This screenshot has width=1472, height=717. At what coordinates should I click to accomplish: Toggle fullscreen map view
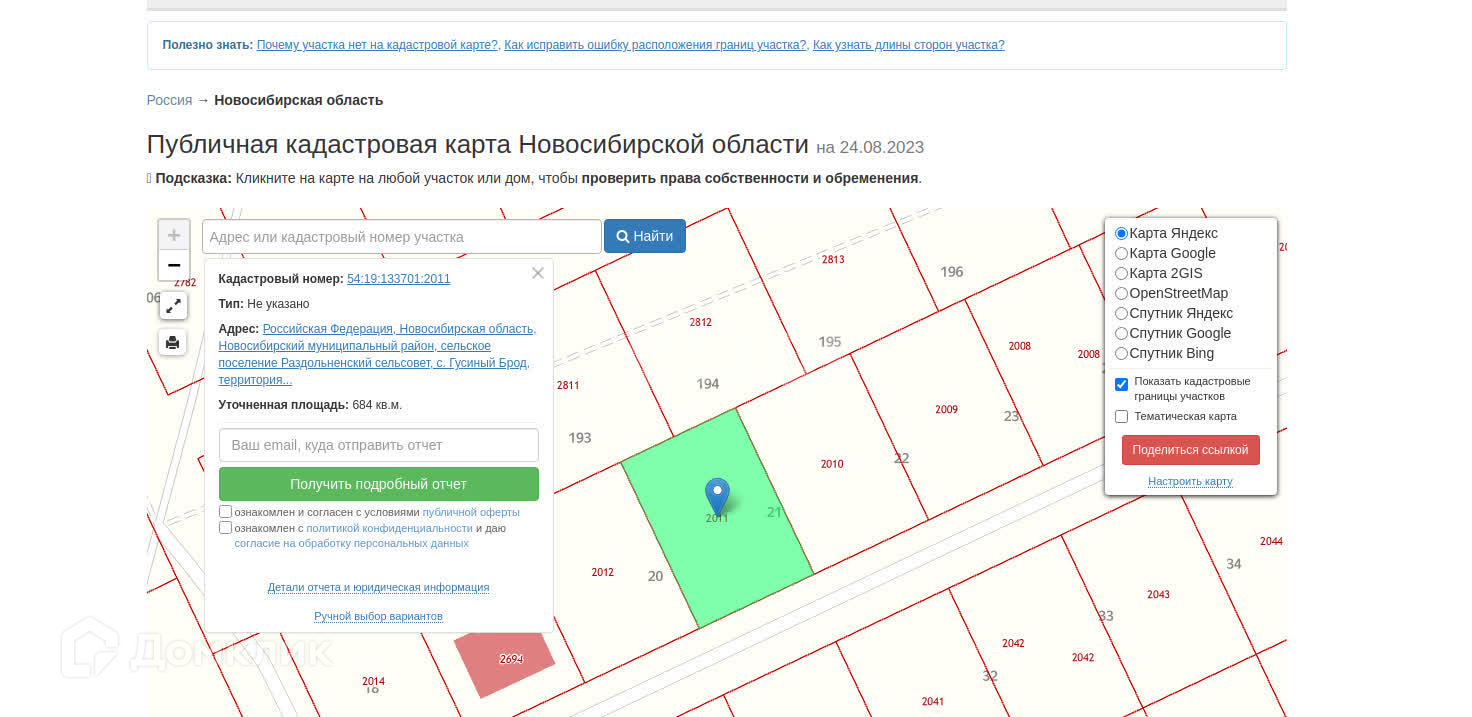tap(174, 306)
